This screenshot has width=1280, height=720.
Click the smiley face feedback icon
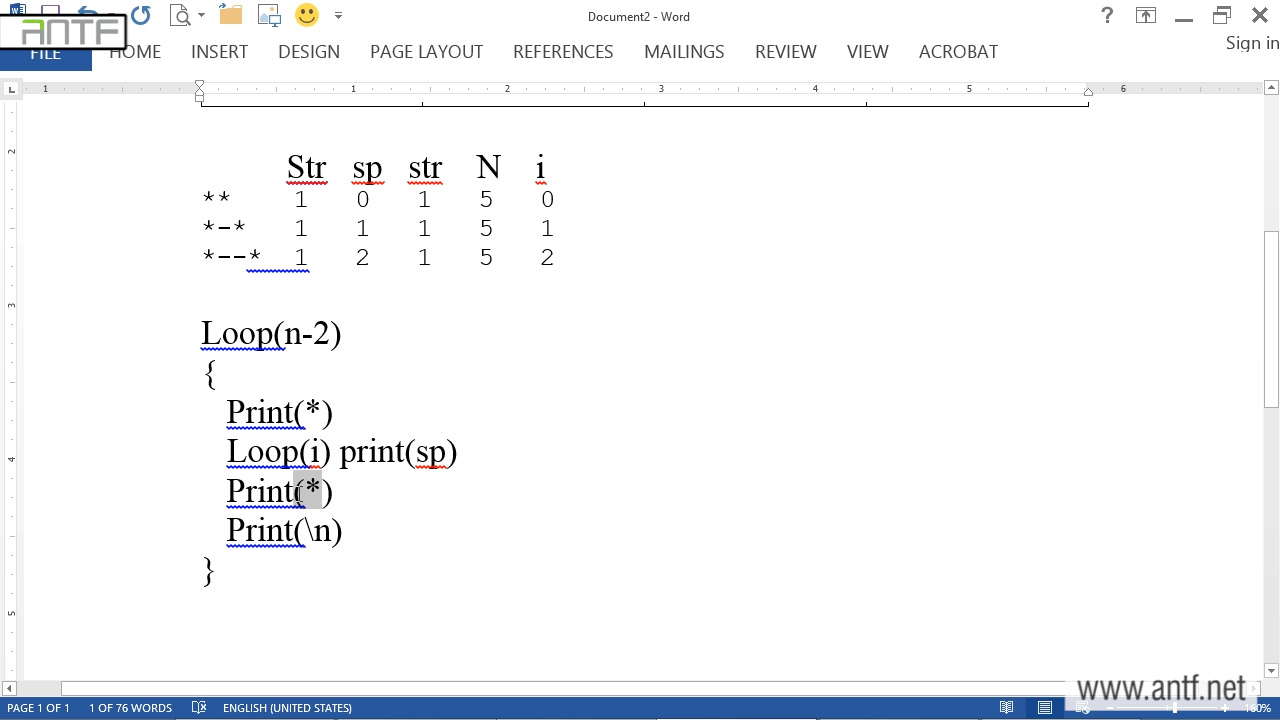[x=307, y=15]
